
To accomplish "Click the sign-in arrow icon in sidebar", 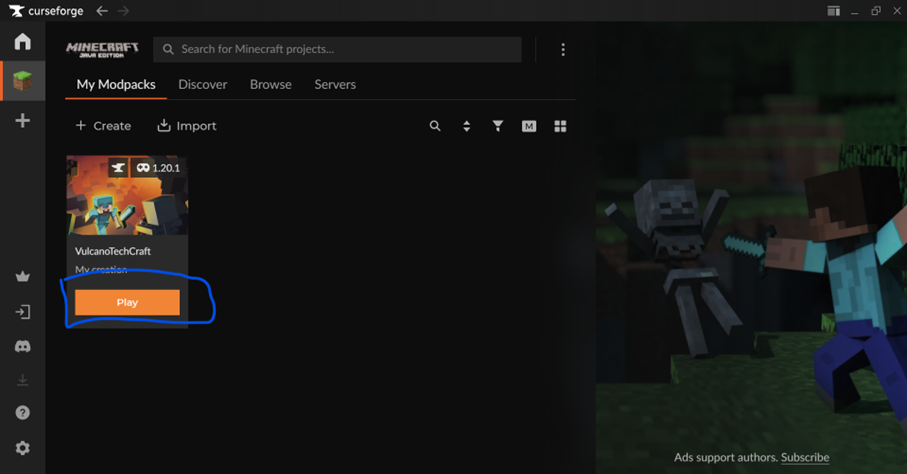I will pyautogui.click(x=23, y=312).
